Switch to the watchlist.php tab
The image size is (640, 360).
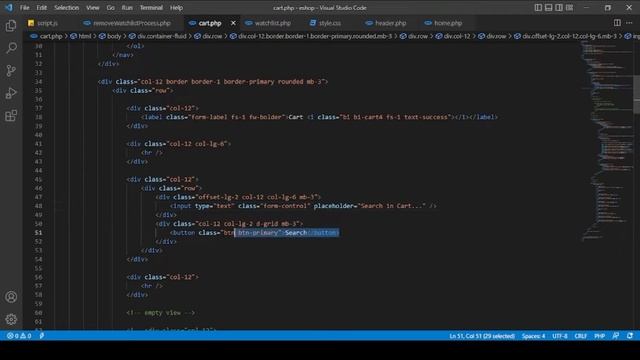coord(272,23)
